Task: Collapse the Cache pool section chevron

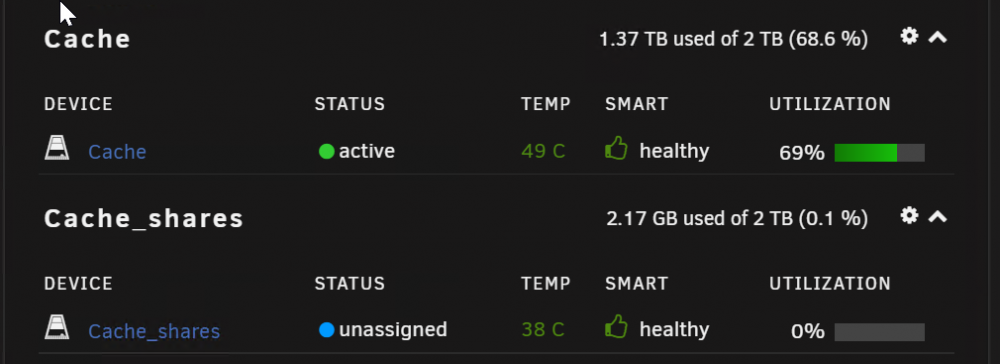Action: point(937,38)
